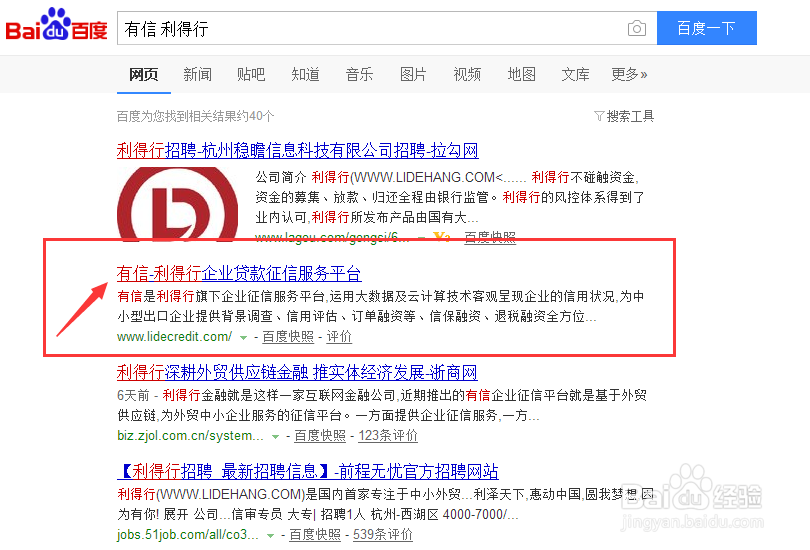Click the www.lidecredit.com/ URL

[174, 337]
